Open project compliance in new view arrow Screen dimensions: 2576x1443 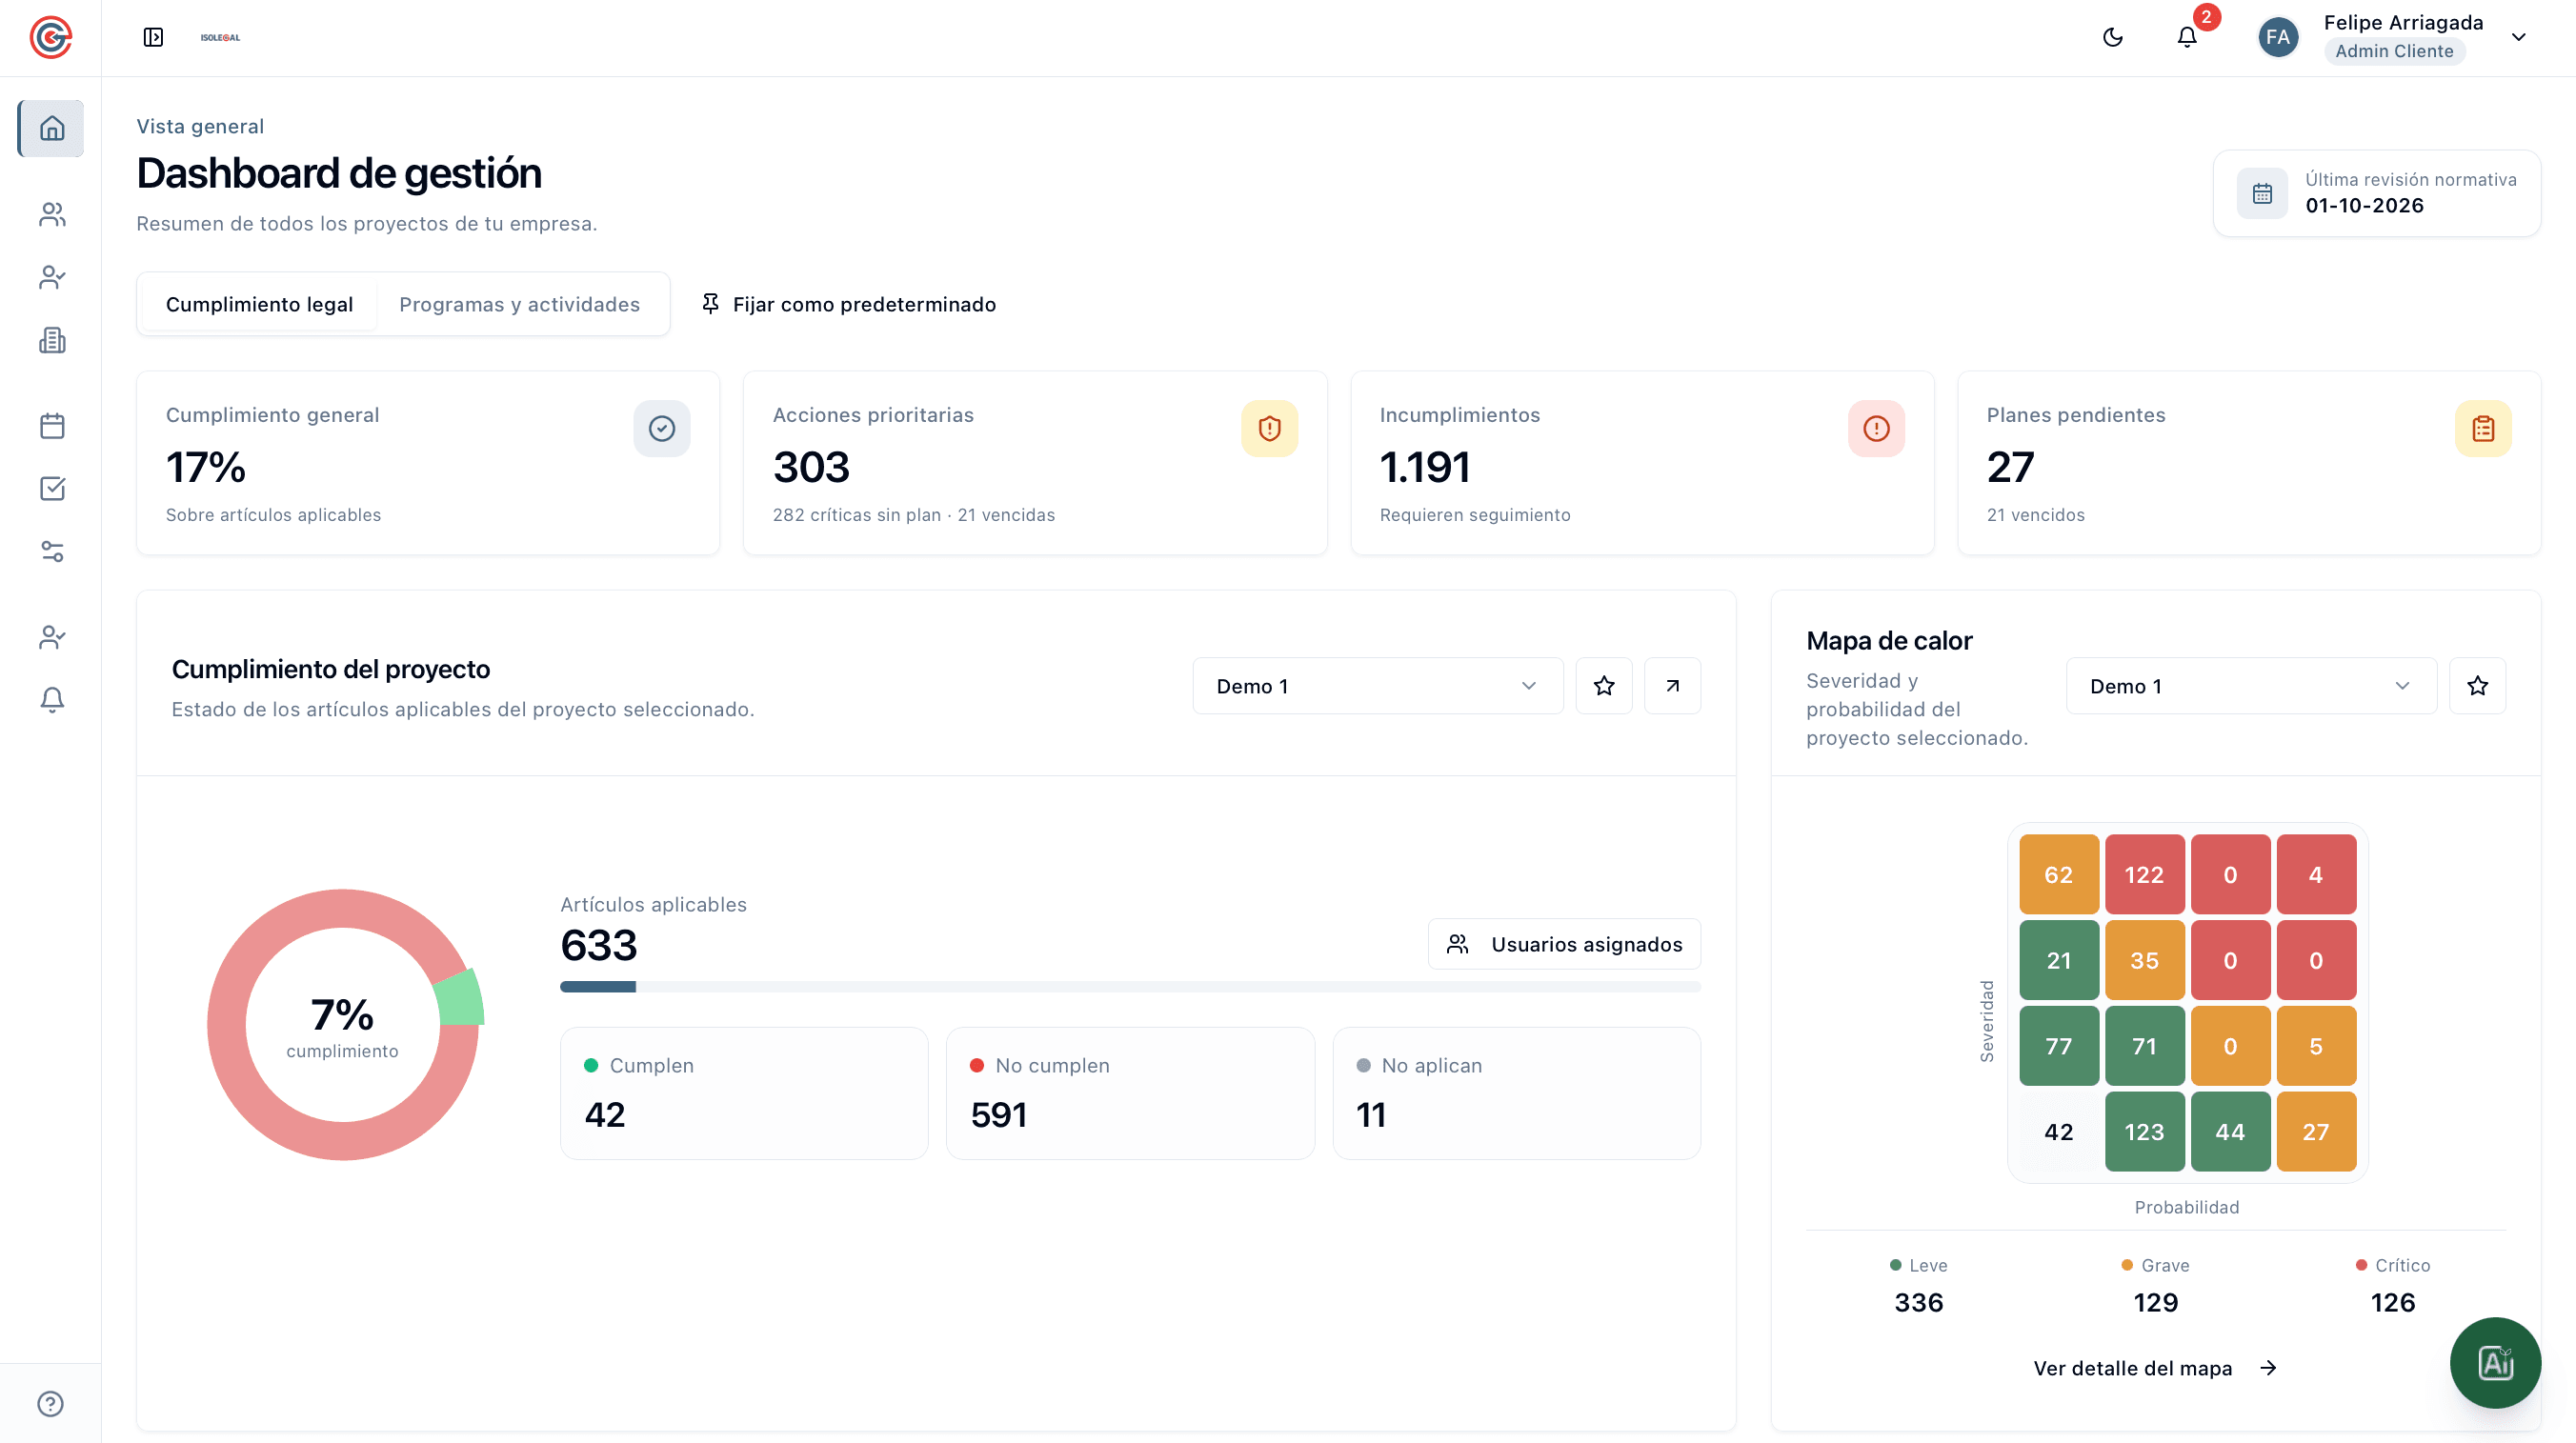[x=1672, y=686]
